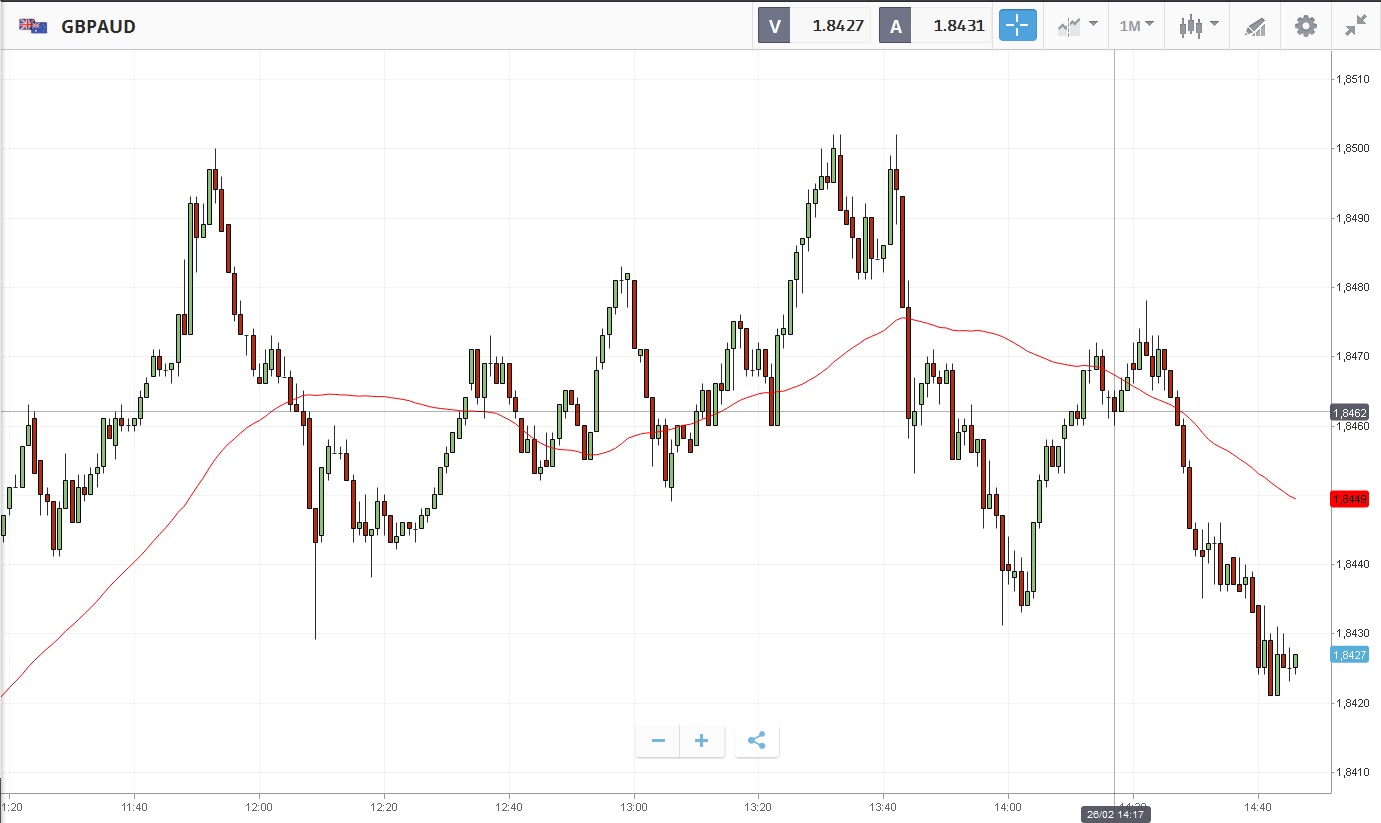Collapse the chart from fullscreen
The image size is (1381, 823).
click(1356, 26)
